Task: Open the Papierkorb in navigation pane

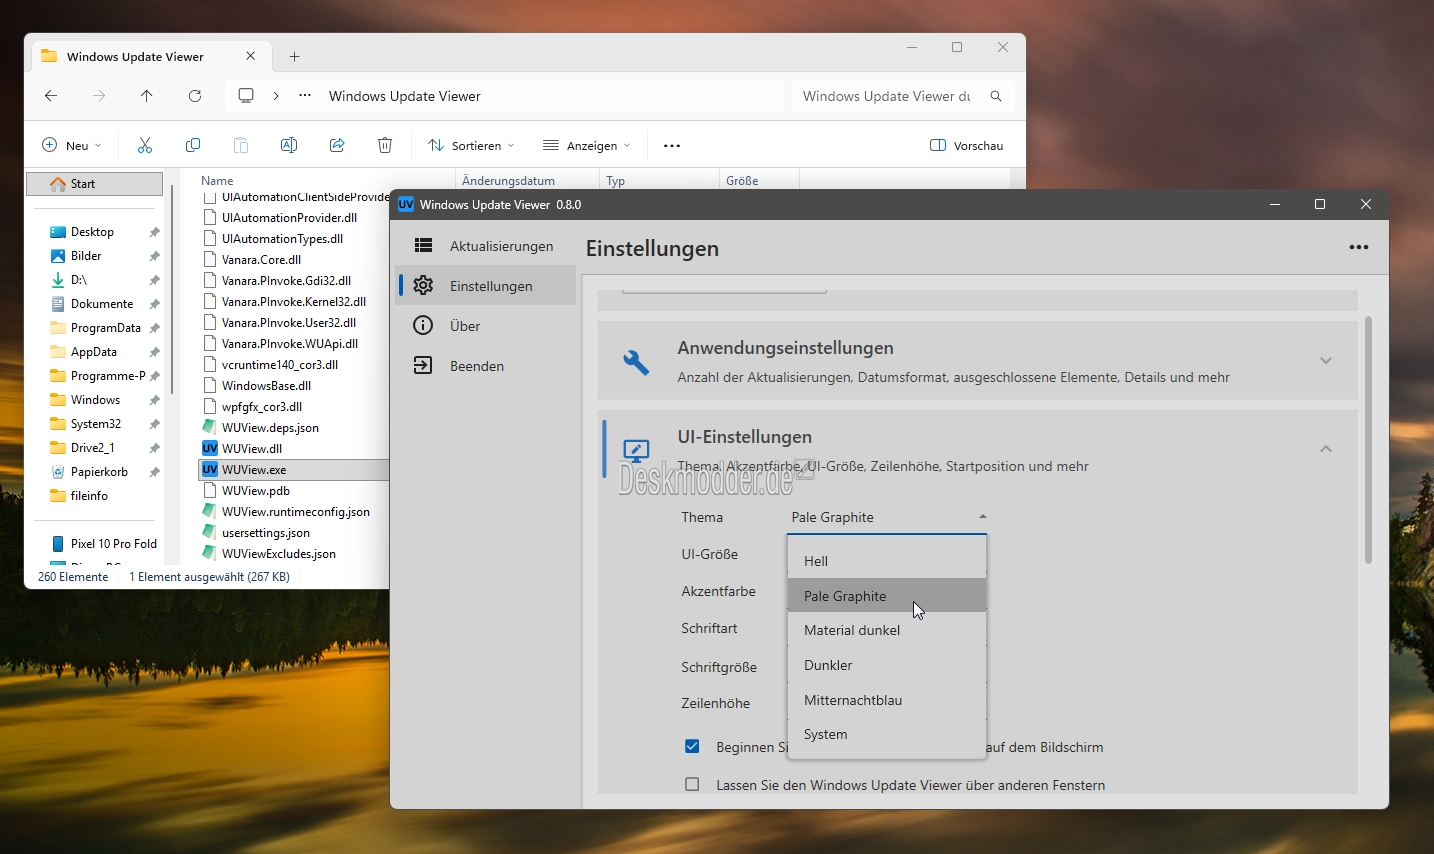Action: pyautogui.click(x=98, y=472)
